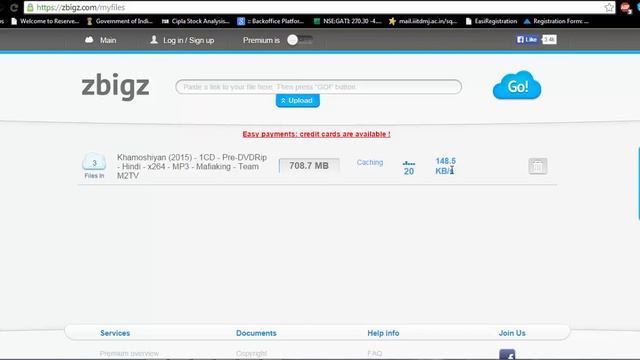This screenshot has height=360, width=640.
Task: Open the Help info footer section
Action: tap(383, 333)
